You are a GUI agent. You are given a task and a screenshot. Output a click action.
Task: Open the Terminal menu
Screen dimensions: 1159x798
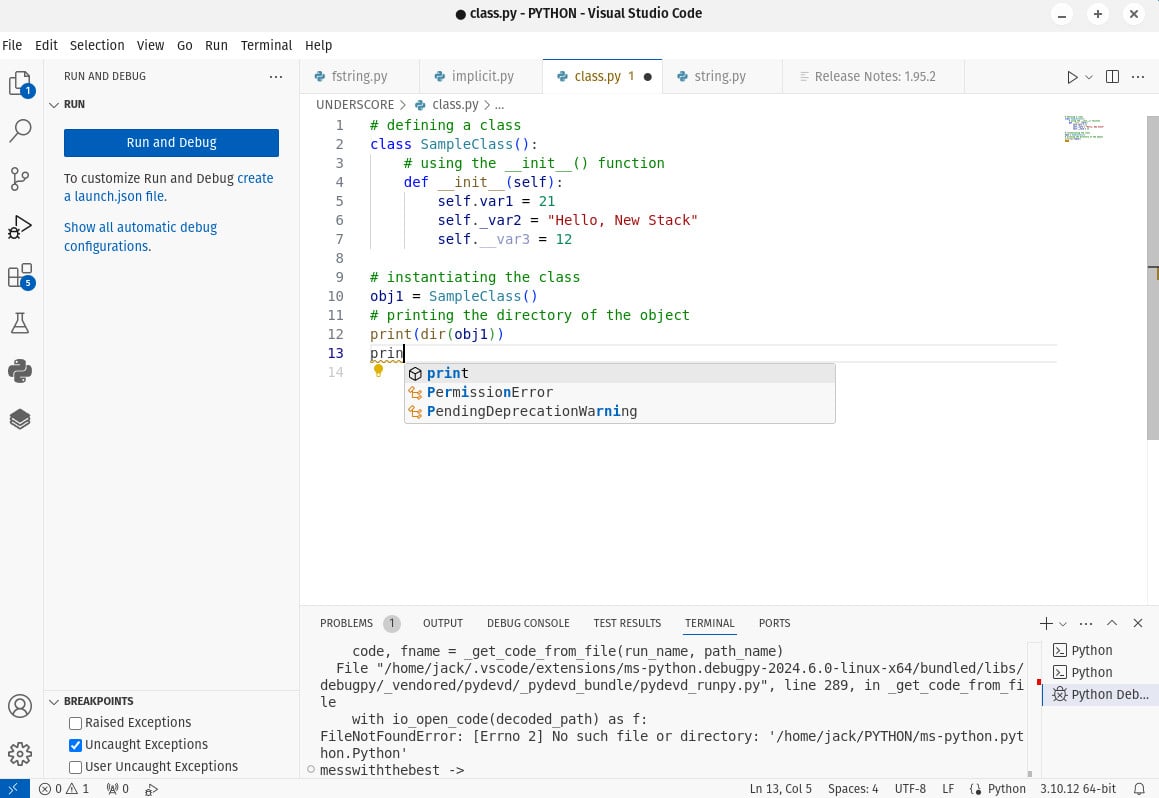pyautogui.click(x=266, y=45)
